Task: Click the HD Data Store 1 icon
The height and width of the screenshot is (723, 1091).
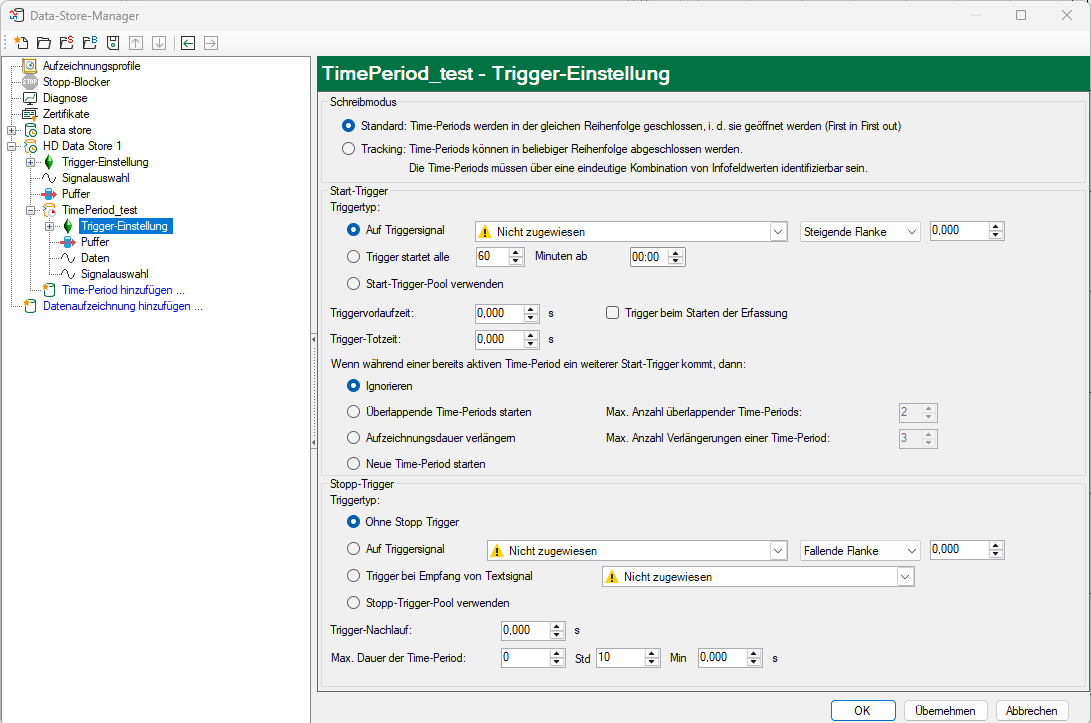Action: coord(31,146)
